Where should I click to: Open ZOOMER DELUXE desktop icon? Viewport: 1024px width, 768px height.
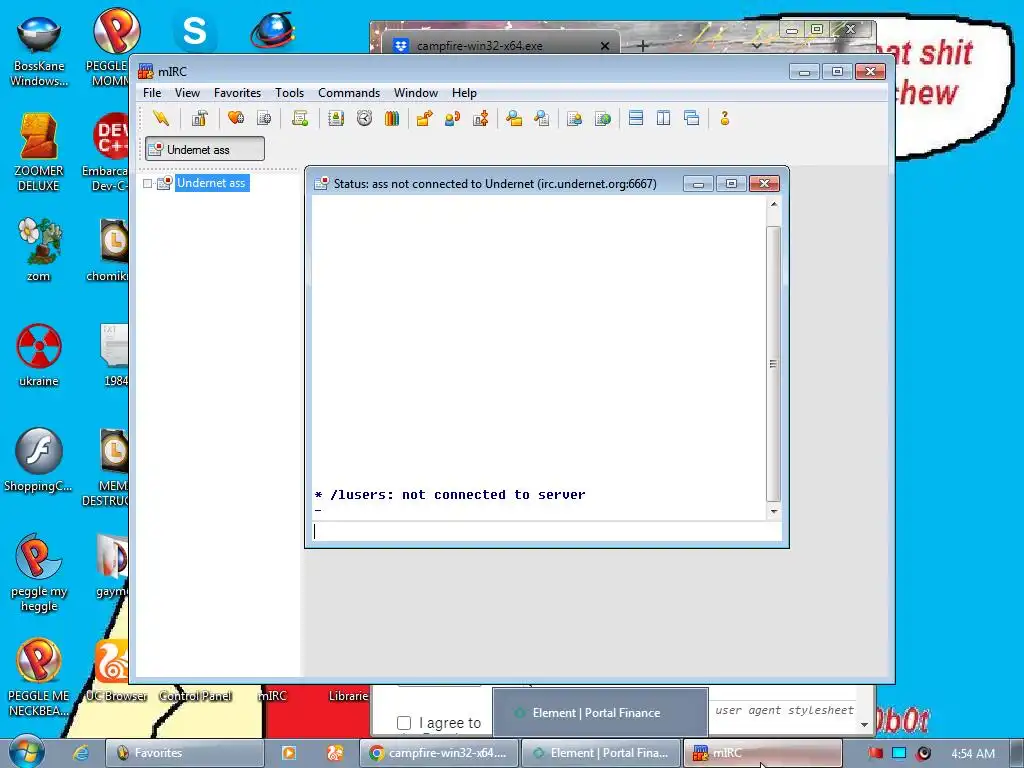[39, 153]
